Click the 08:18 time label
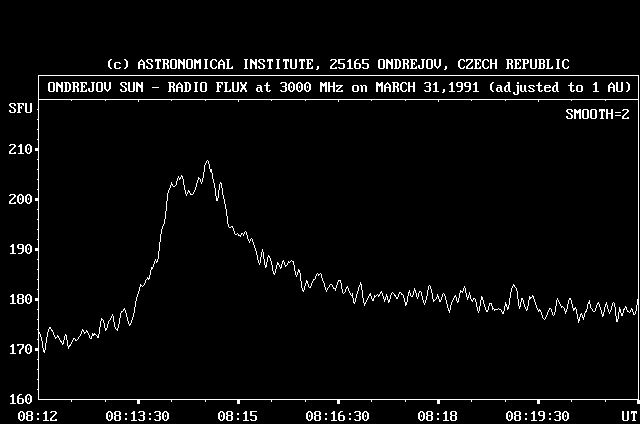 pyautogui.click(x=438, y=415)
